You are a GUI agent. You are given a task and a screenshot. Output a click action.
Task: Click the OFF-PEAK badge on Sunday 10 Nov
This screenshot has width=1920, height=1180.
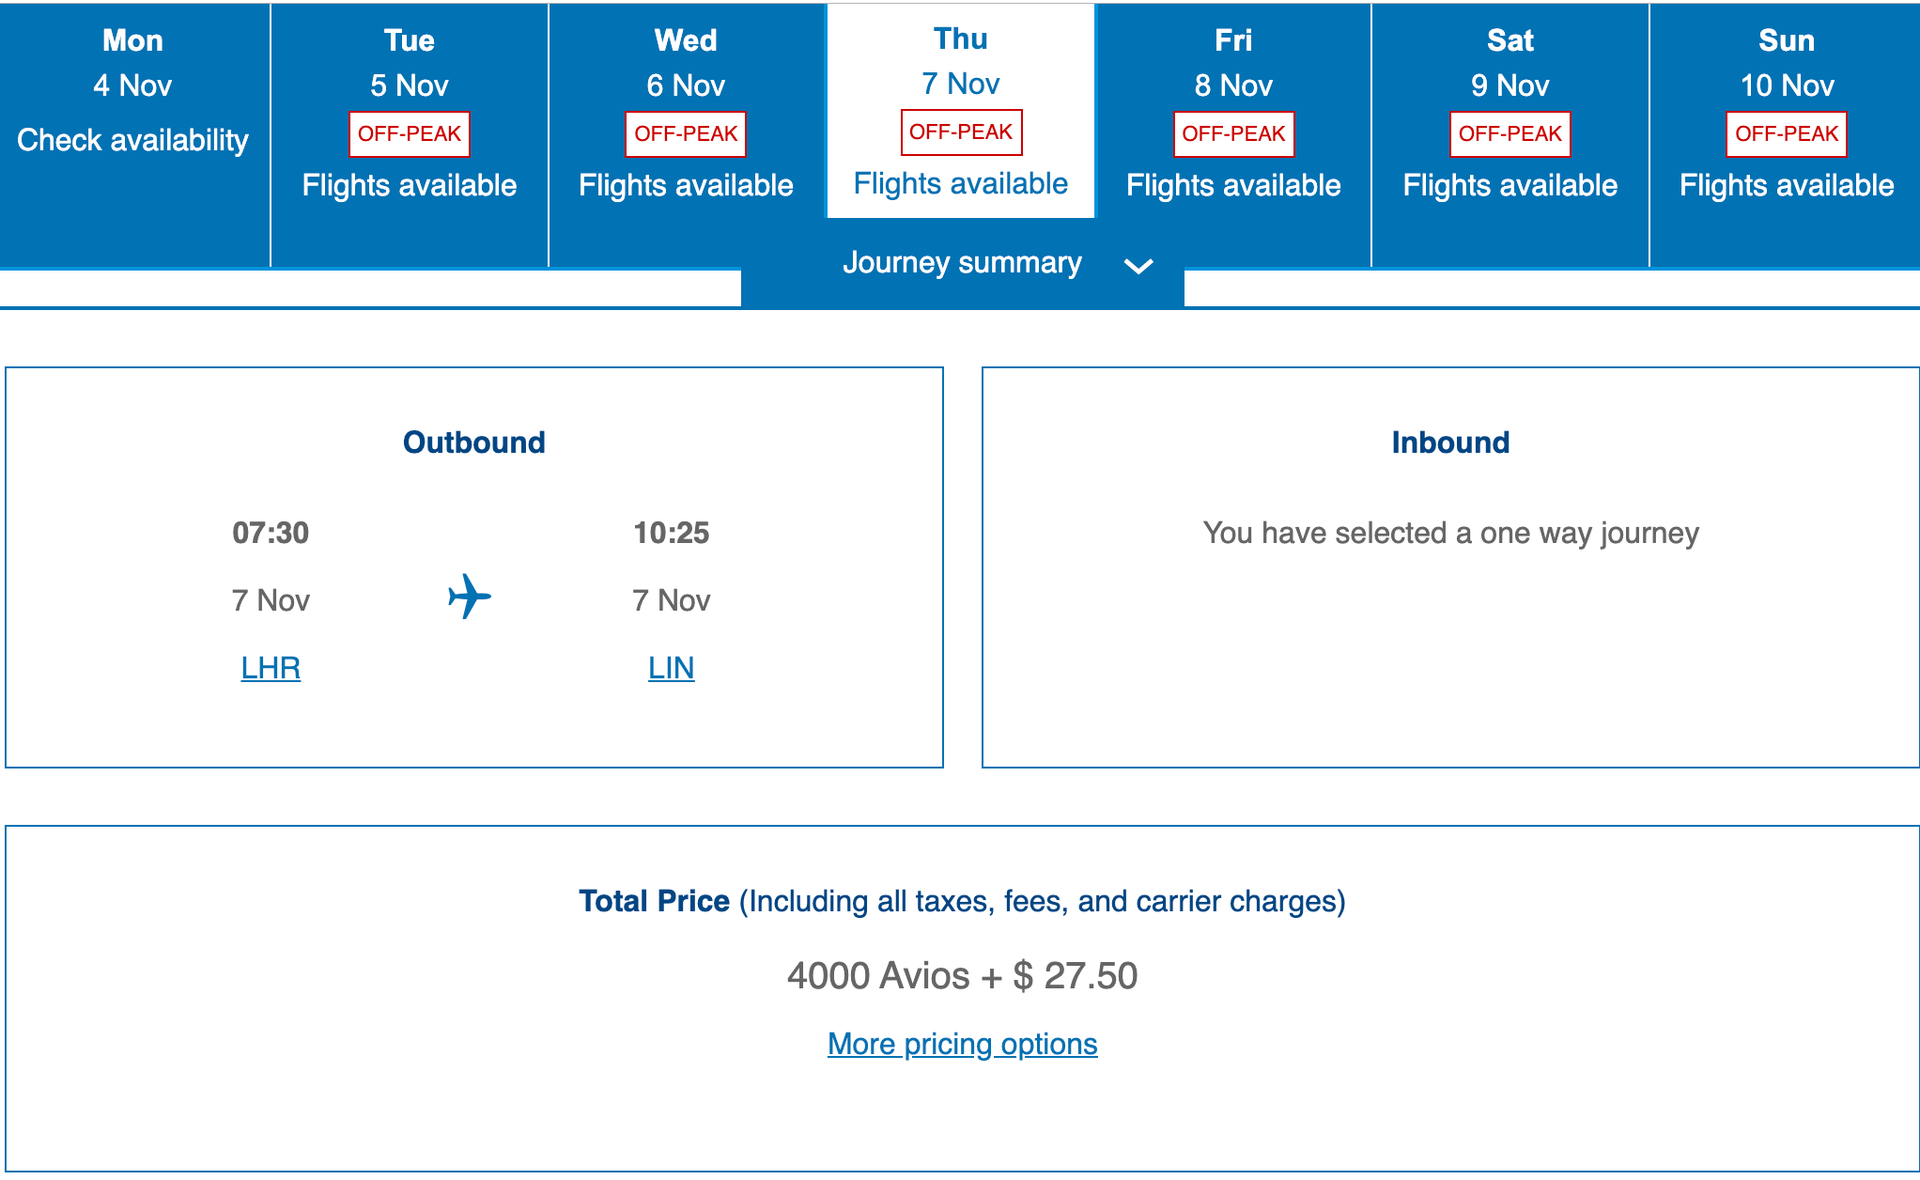click(1786, 134)
